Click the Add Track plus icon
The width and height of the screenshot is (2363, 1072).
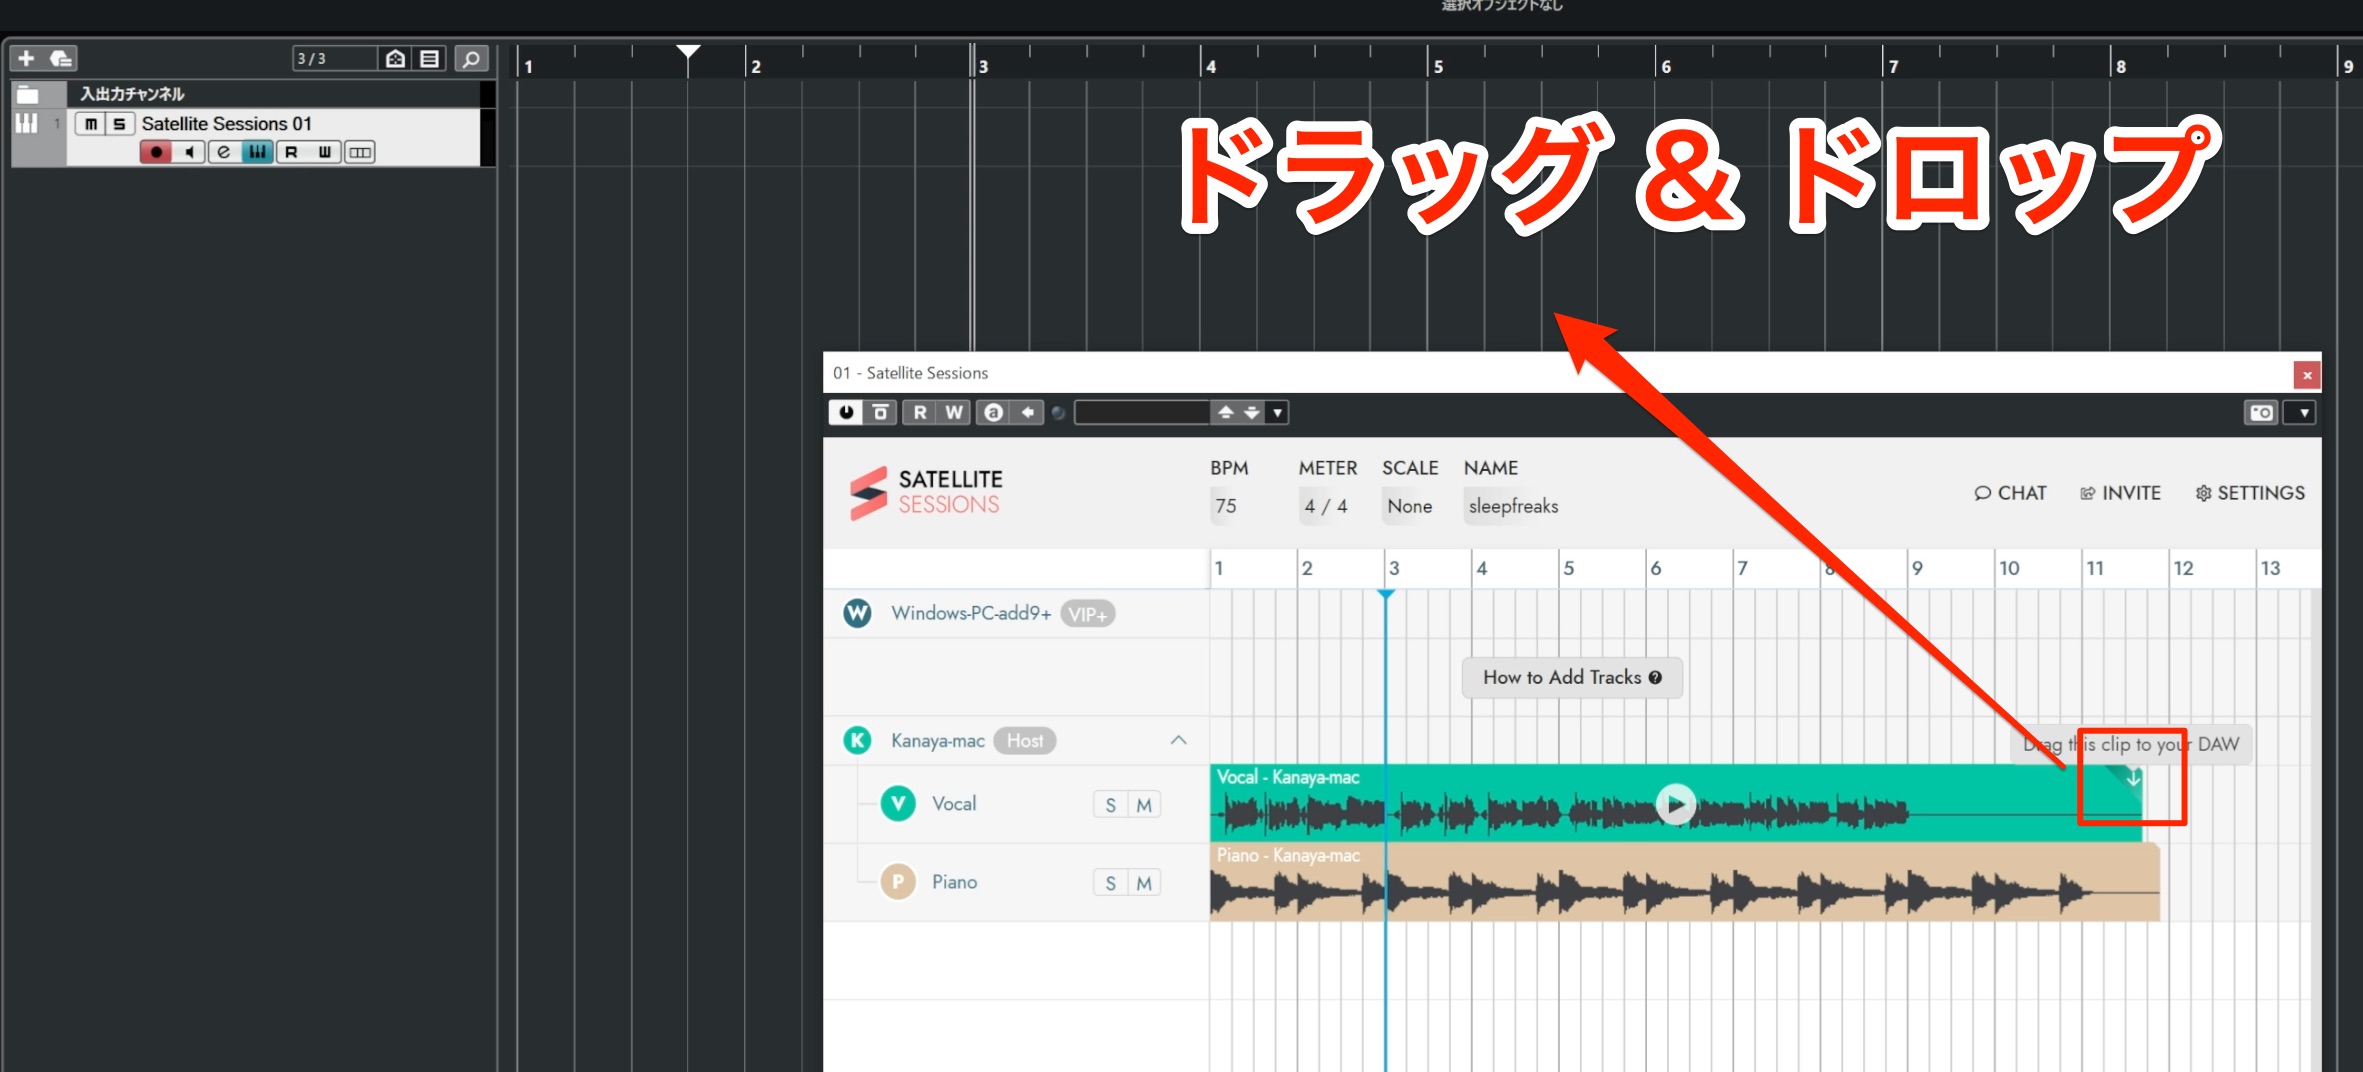click(27, 59)
